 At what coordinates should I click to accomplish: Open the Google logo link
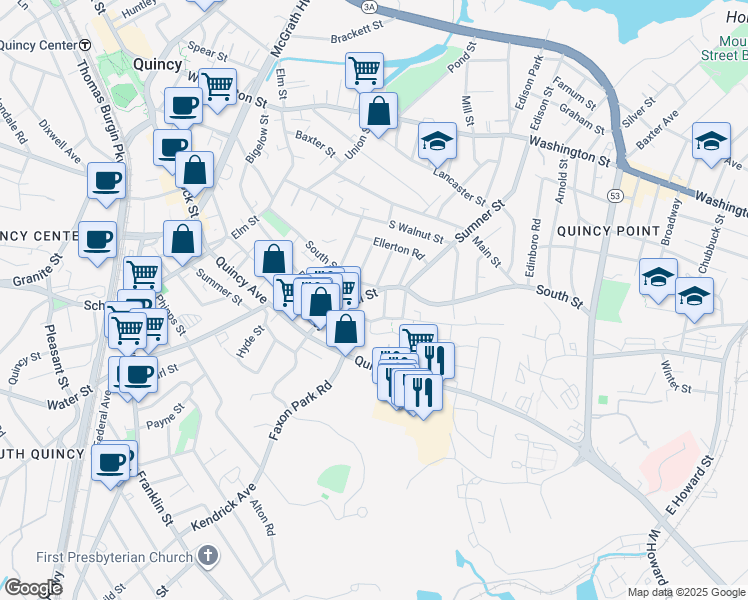point(33,588)
